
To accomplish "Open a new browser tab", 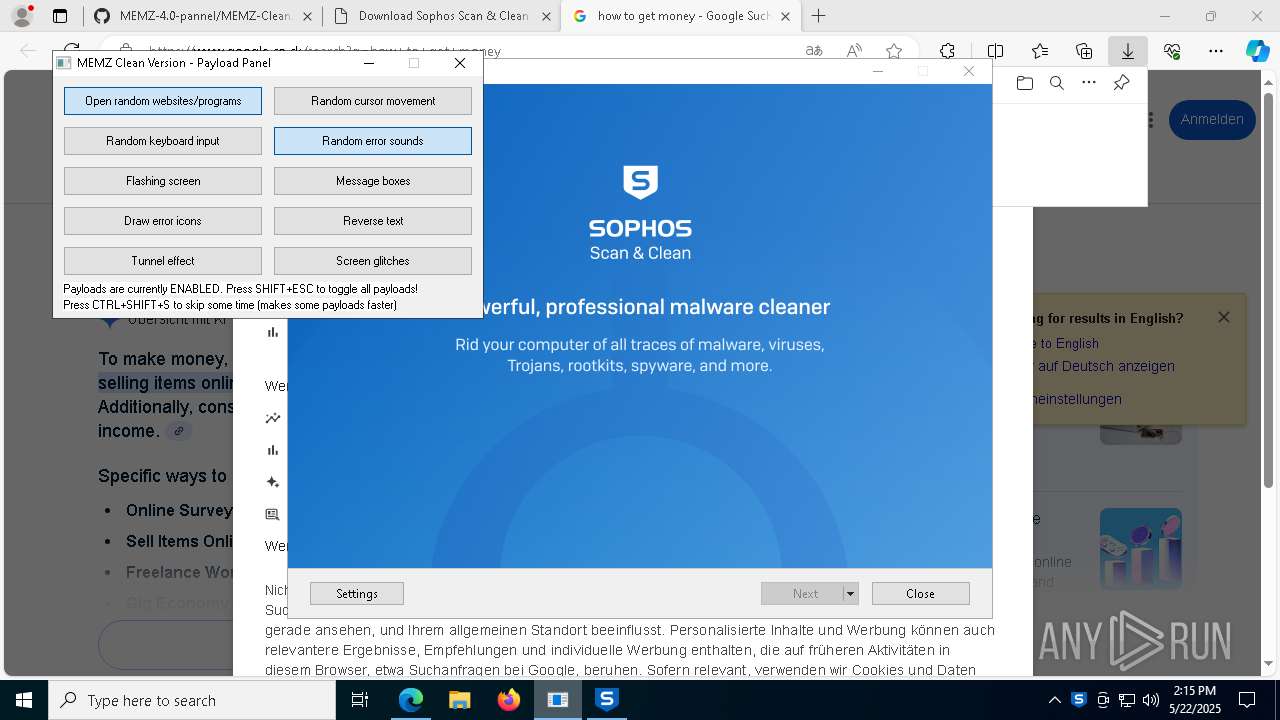I will tap(819, 16).
